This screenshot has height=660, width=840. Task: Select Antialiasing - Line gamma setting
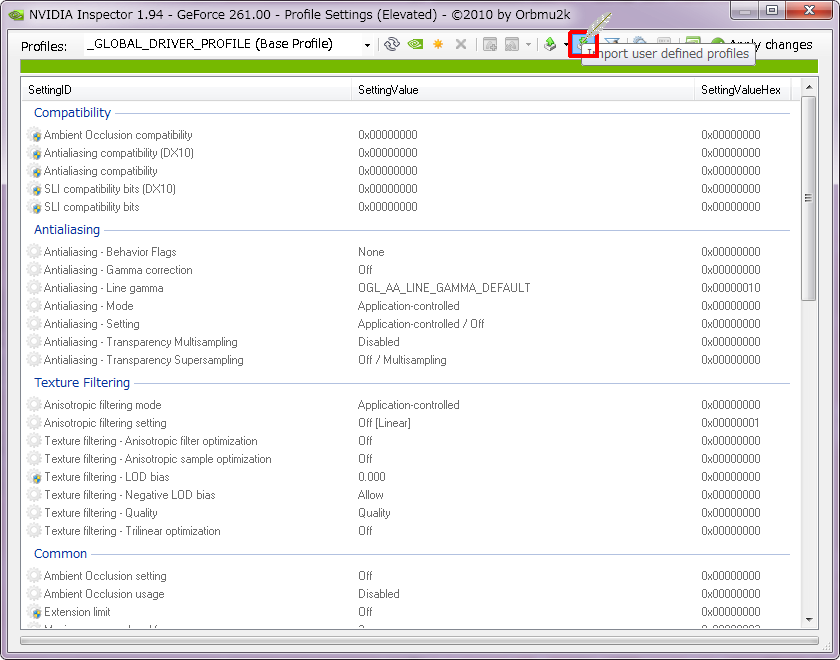(103, 288)
